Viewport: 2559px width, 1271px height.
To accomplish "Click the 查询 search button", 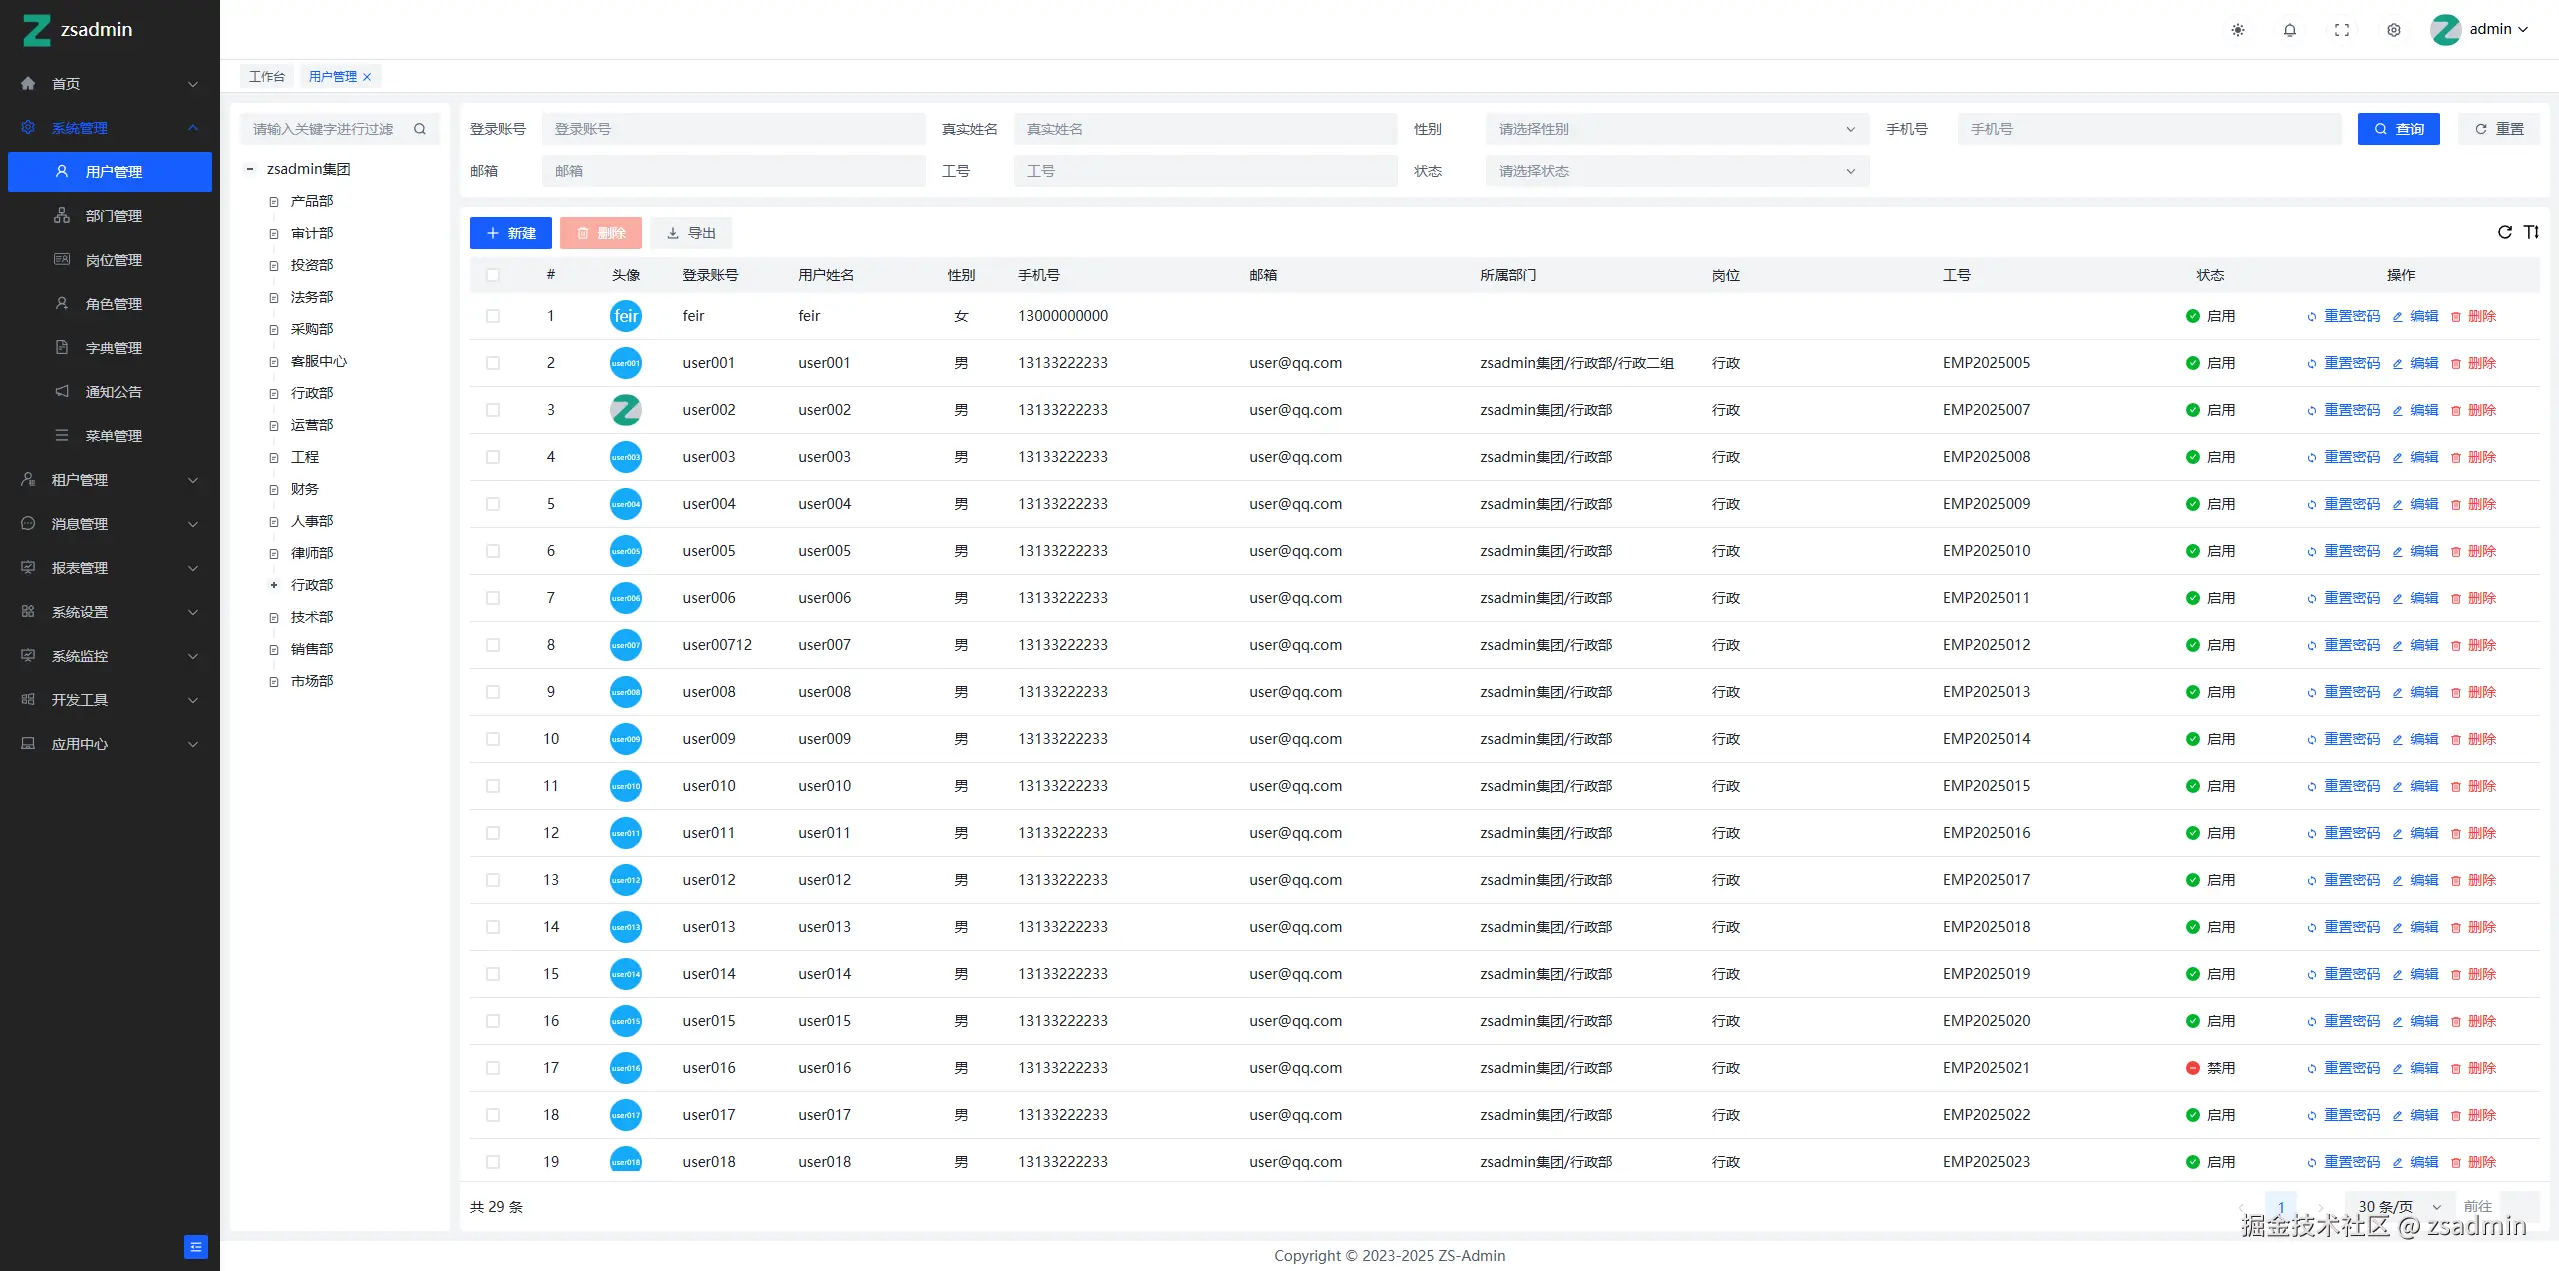I will click(x=2398, y=129).
